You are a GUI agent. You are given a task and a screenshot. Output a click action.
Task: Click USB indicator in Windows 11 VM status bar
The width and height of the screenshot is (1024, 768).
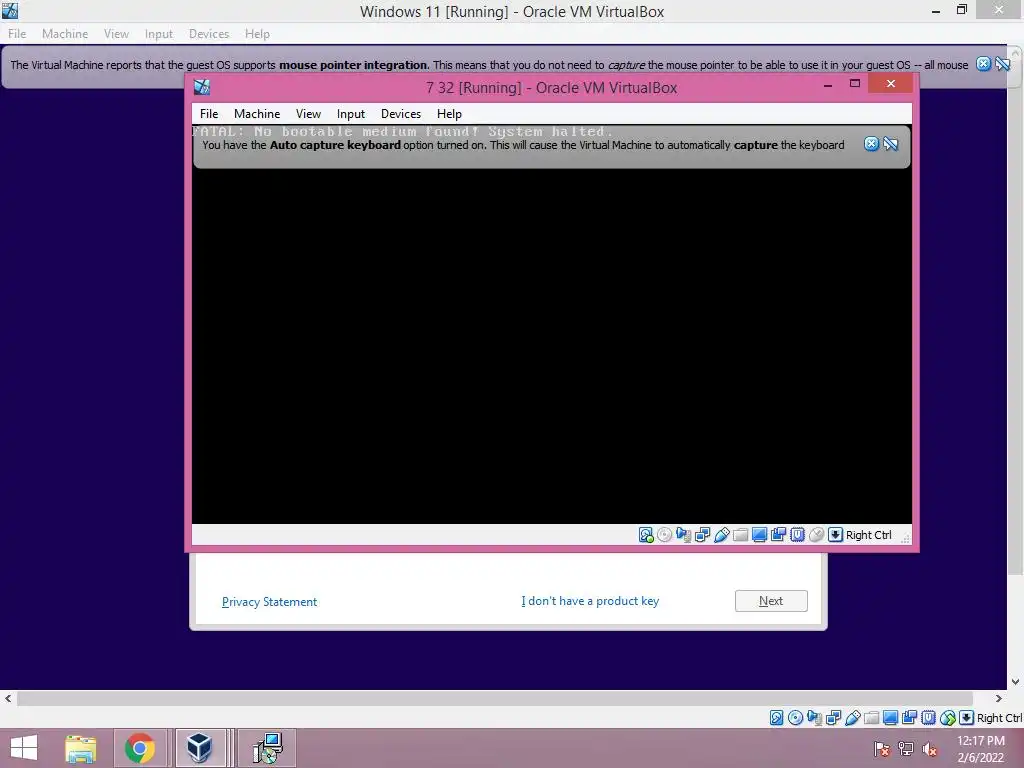pos(852,718)
